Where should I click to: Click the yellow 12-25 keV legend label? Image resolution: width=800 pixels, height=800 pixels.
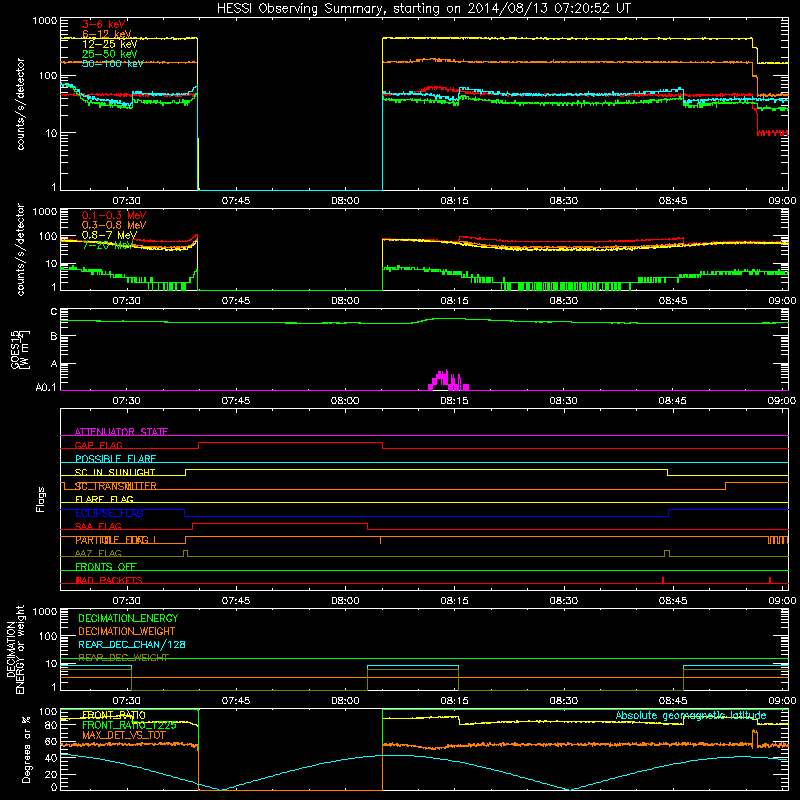109,44
